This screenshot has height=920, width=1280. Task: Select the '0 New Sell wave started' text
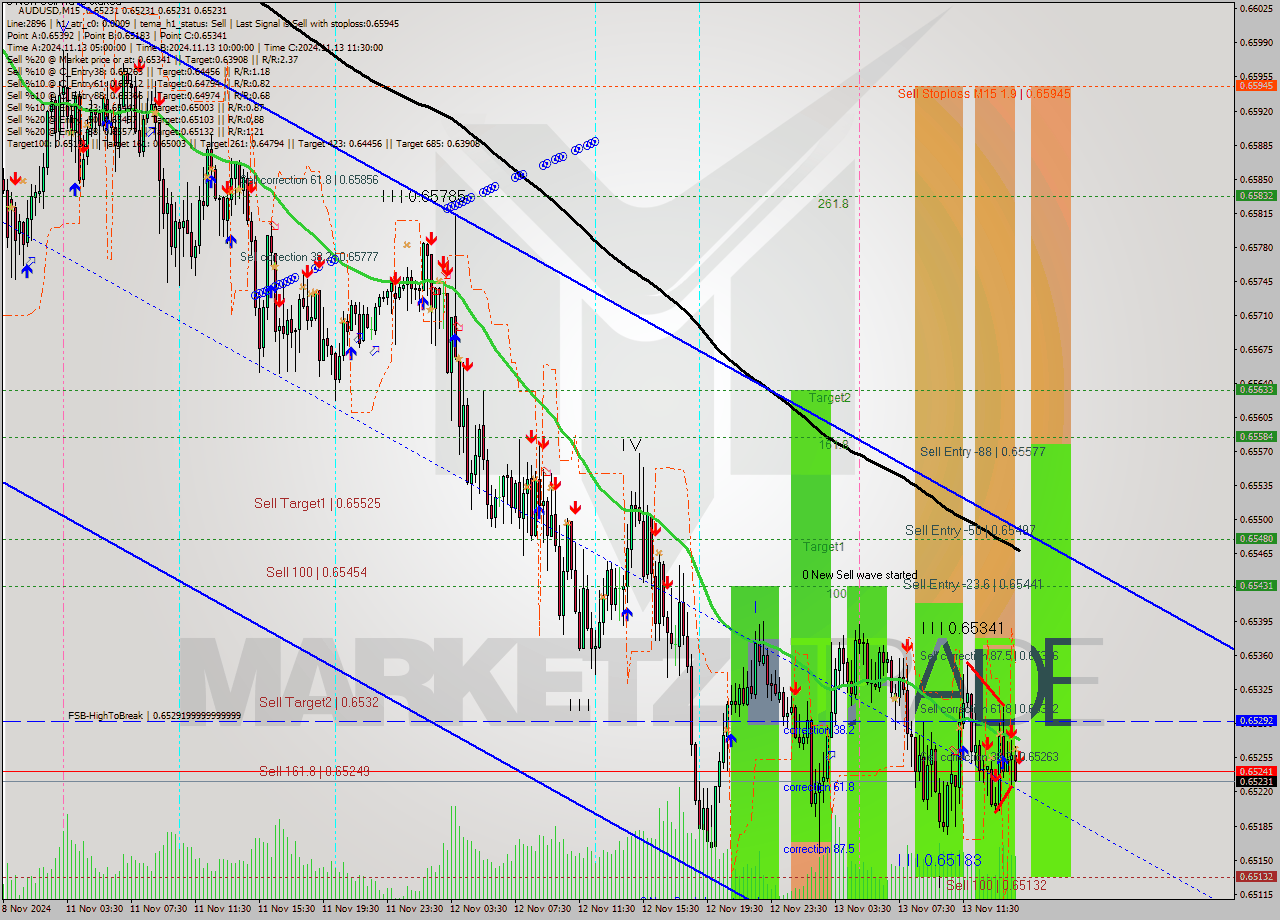(859, 575)
